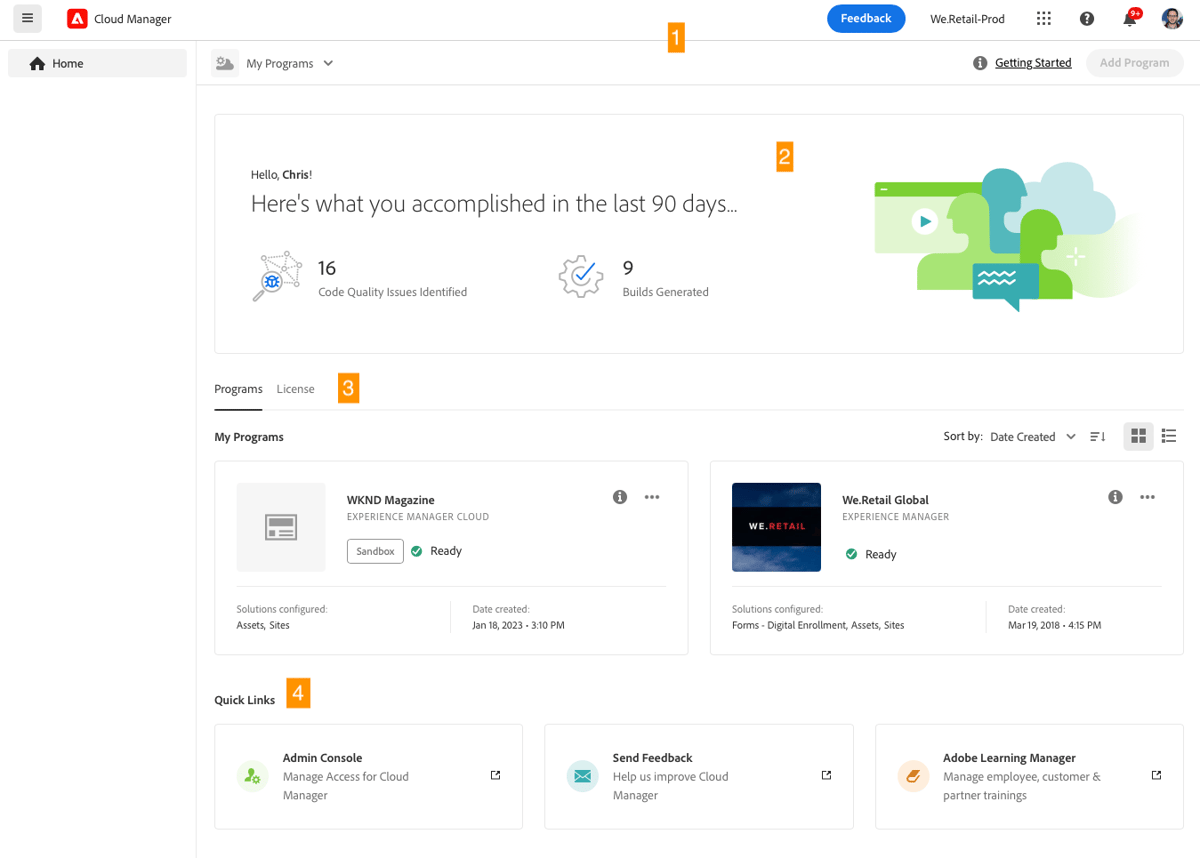Switch to the License tab
Image resolution: width=1200 pixels, height=858 pixels.
(x=295, y=388)
